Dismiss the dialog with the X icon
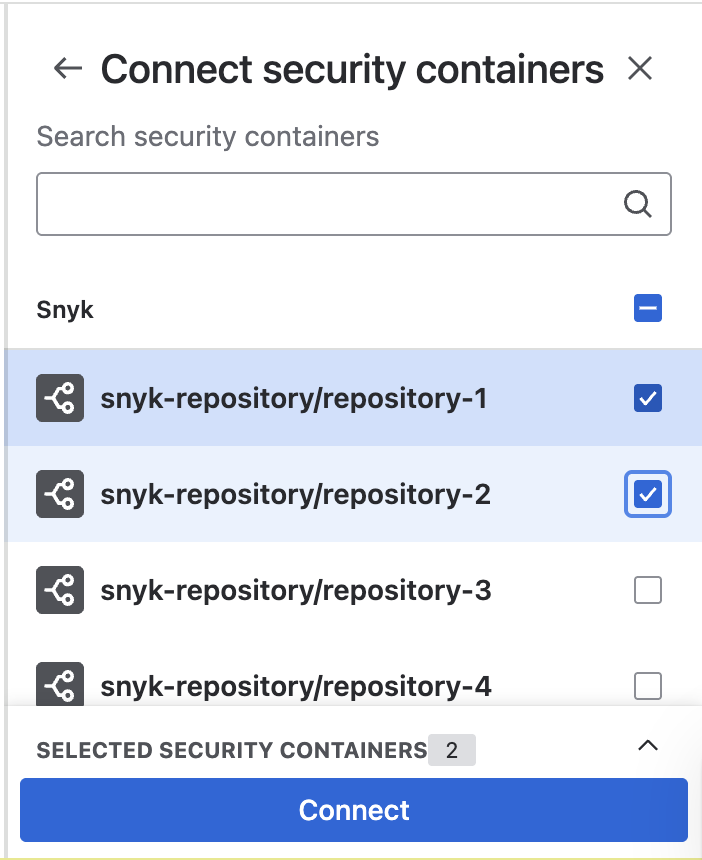The image size is (702, 860). [640, 69]
